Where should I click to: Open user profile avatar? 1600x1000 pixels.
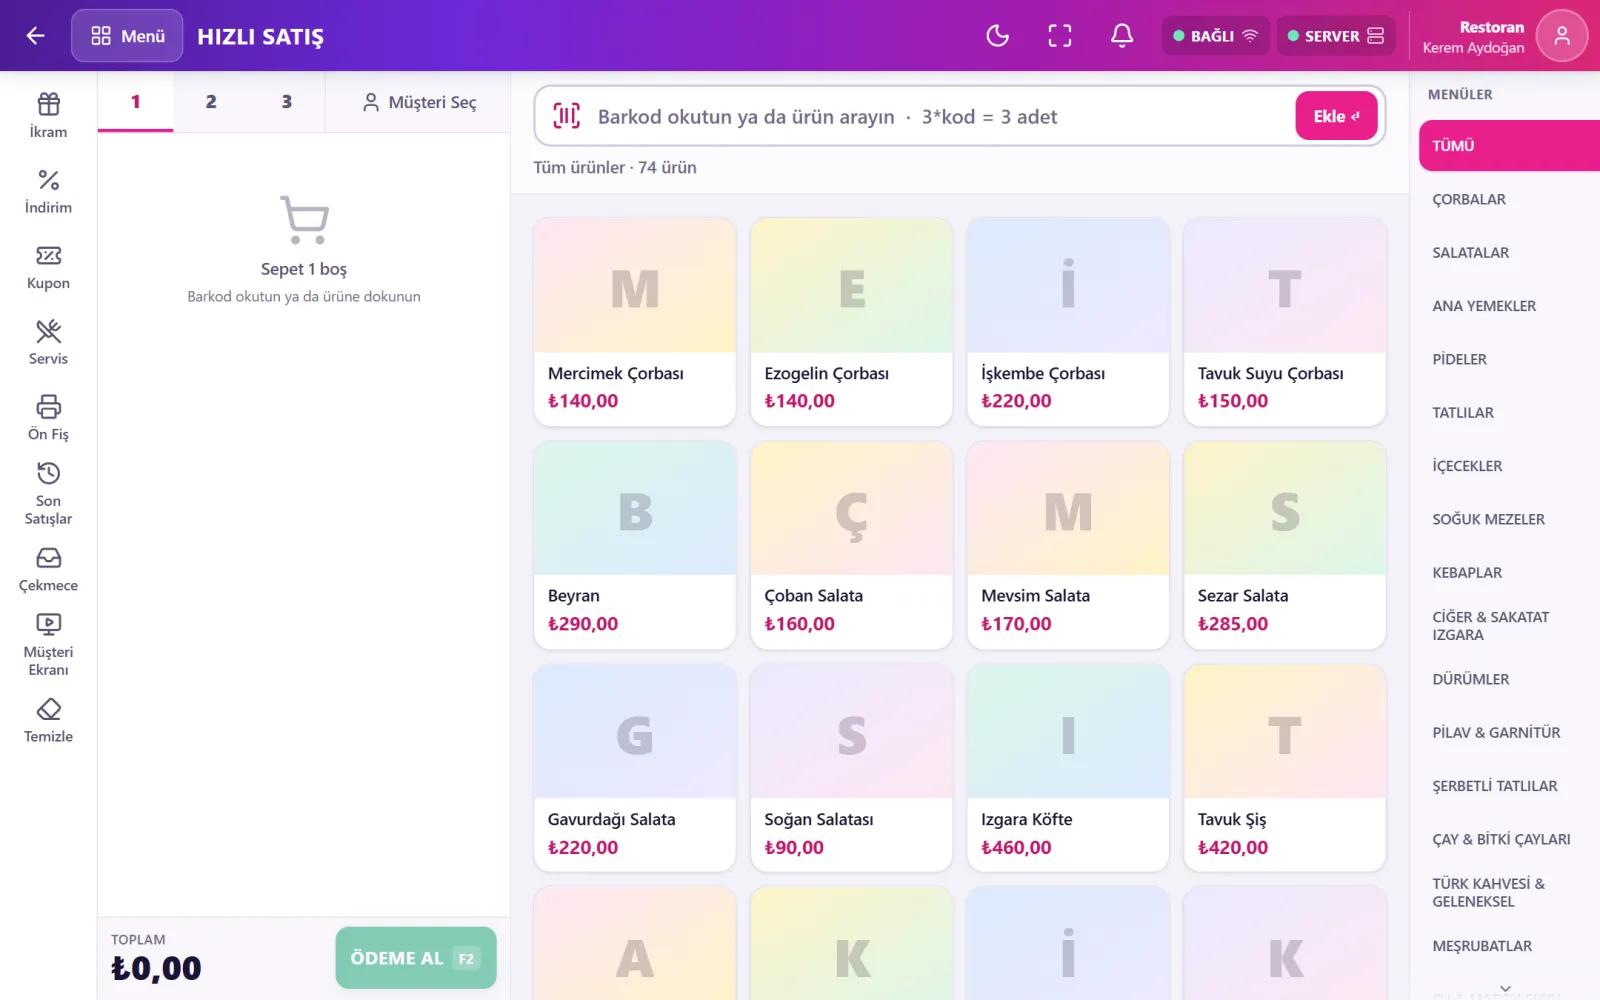coord(1561,36)
